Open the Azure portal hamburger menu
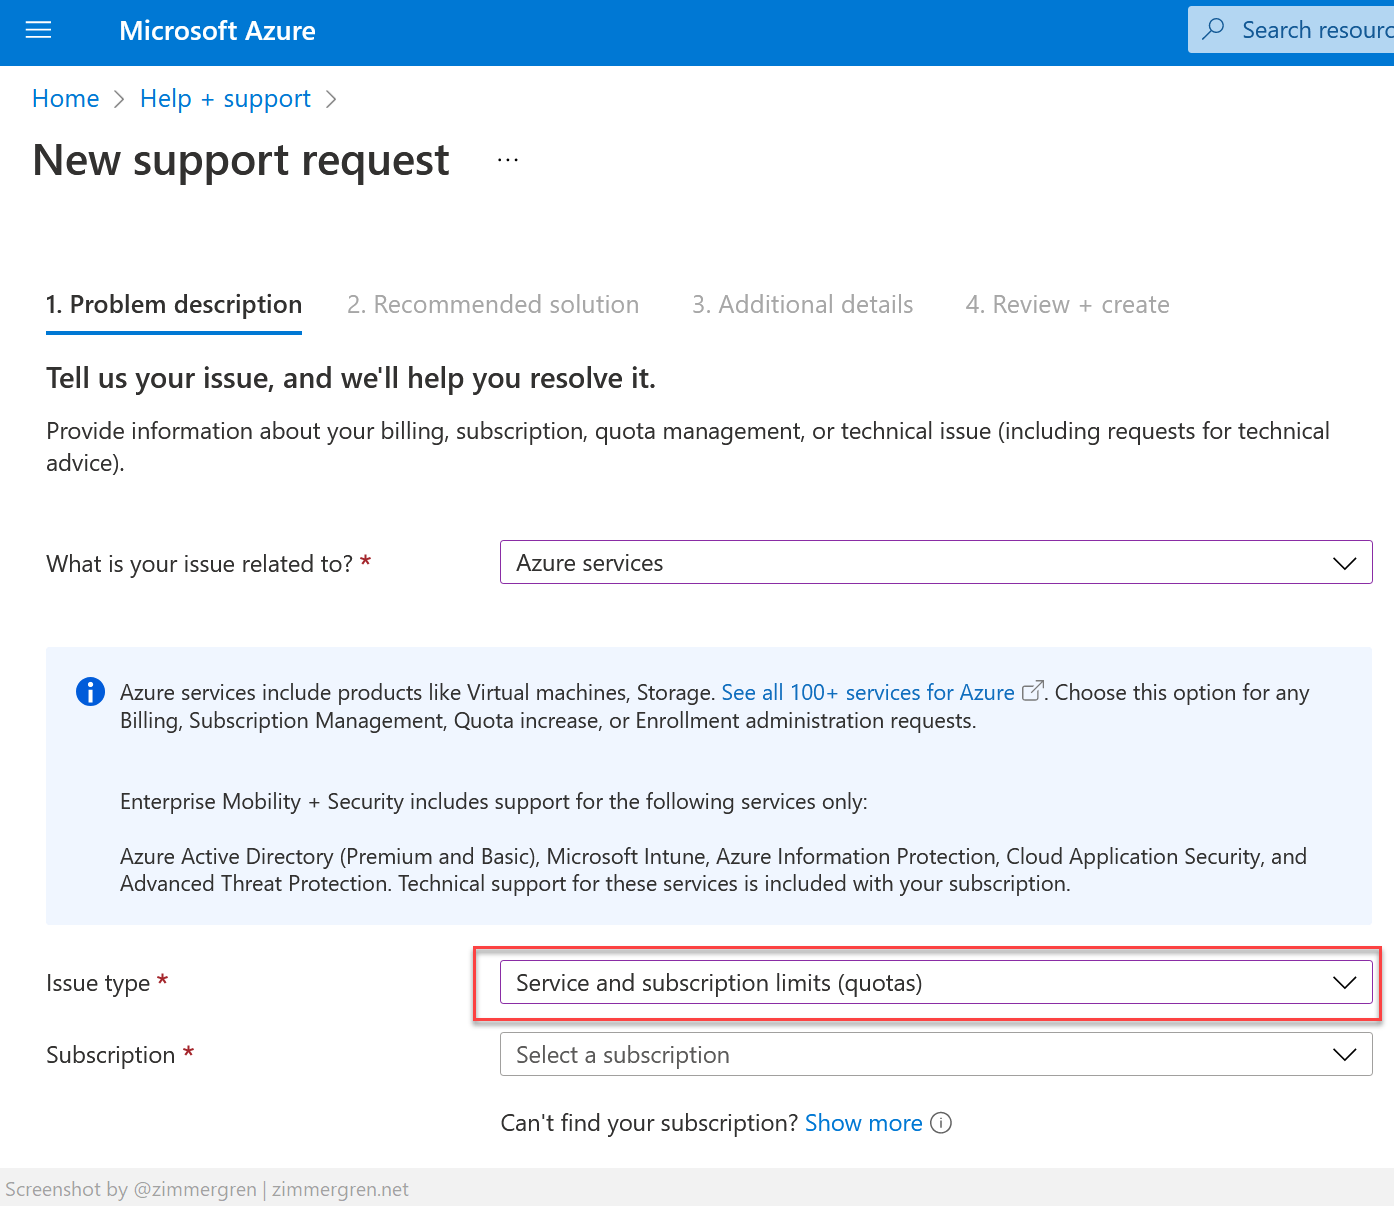This screenshot has height=1206, width=1394. (x=38, y=30)
